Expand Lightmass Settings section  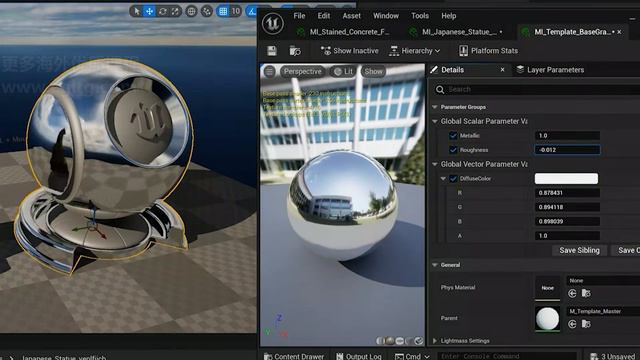click(435, 341)
